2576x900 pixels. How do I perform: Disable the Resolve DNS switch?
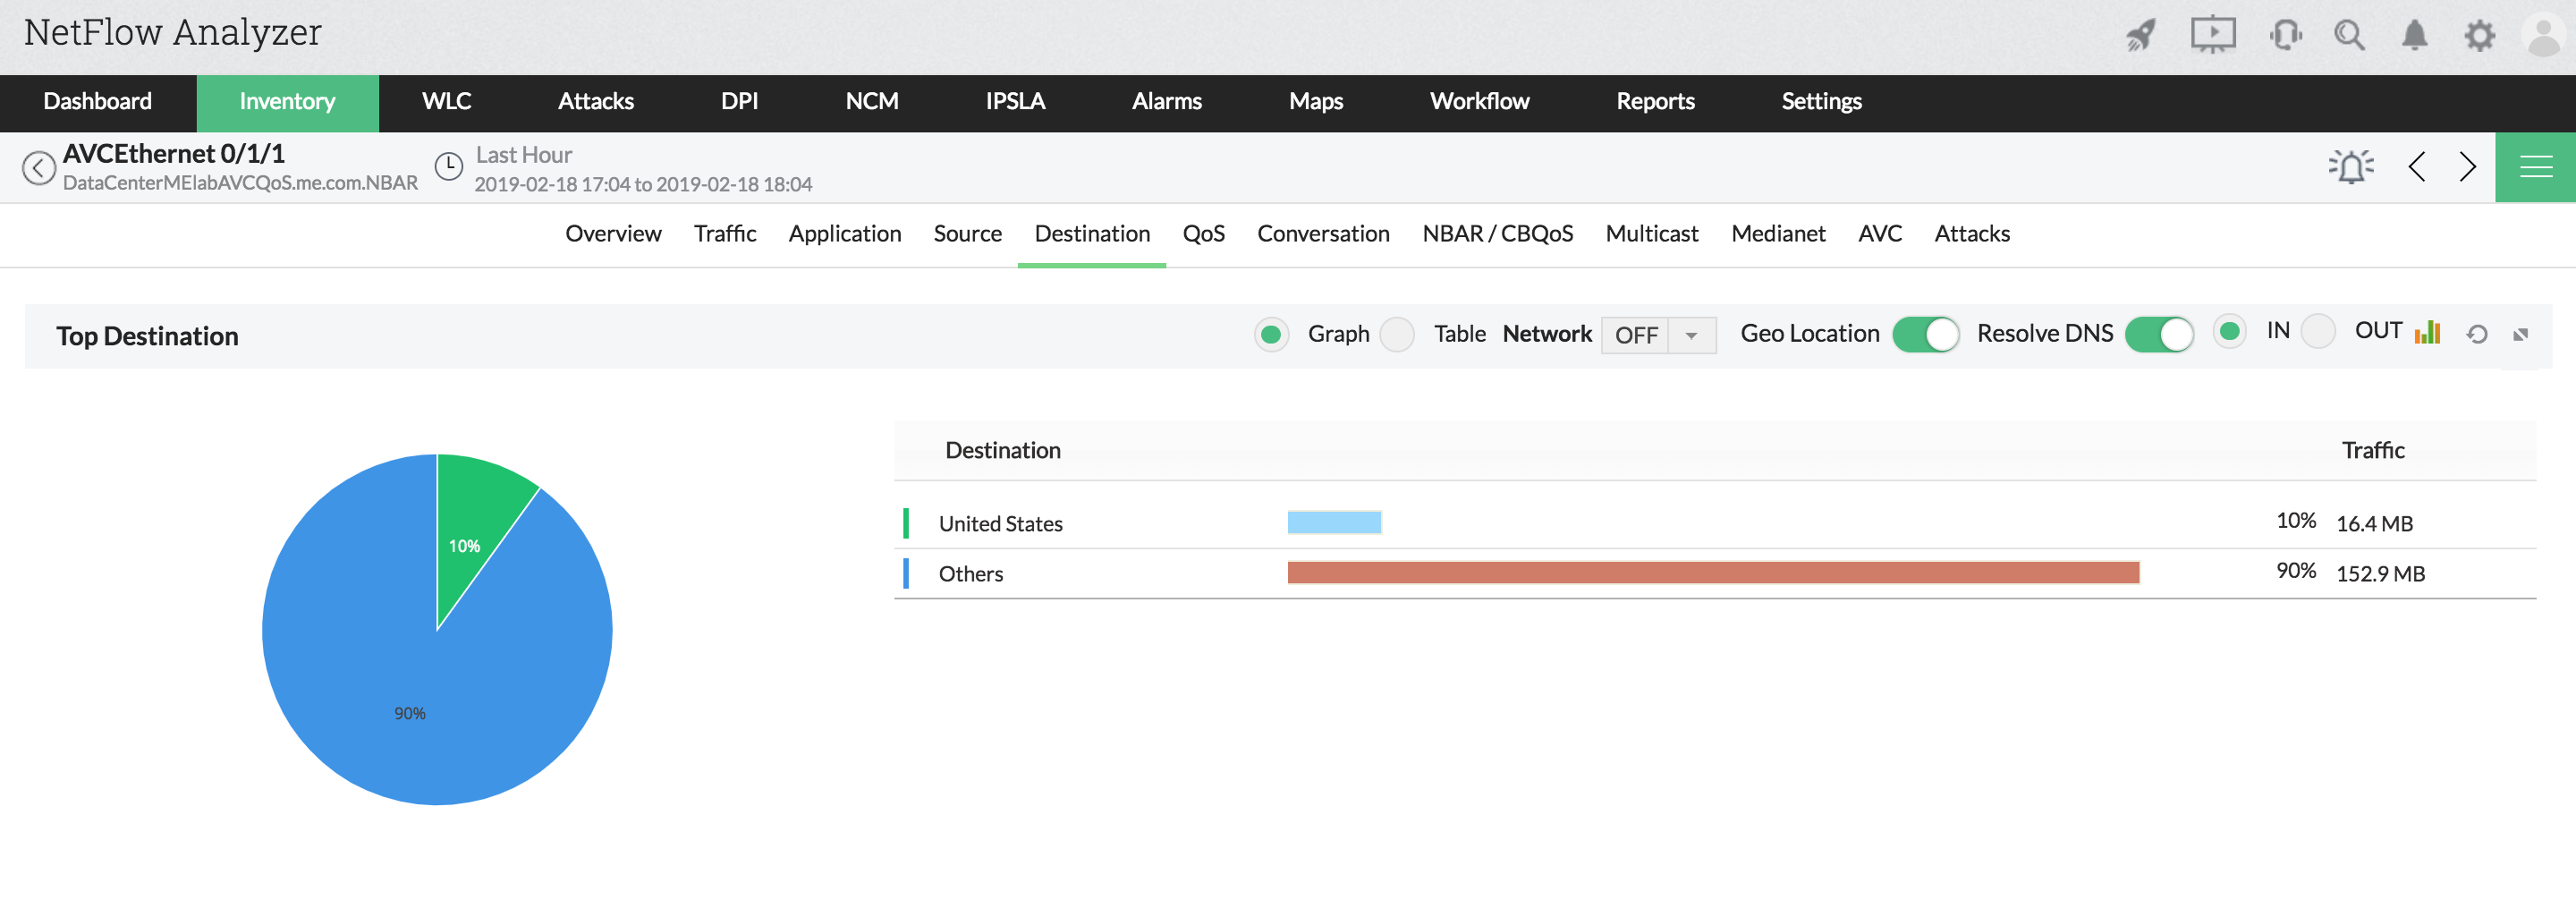click(x=2158, y=334)
